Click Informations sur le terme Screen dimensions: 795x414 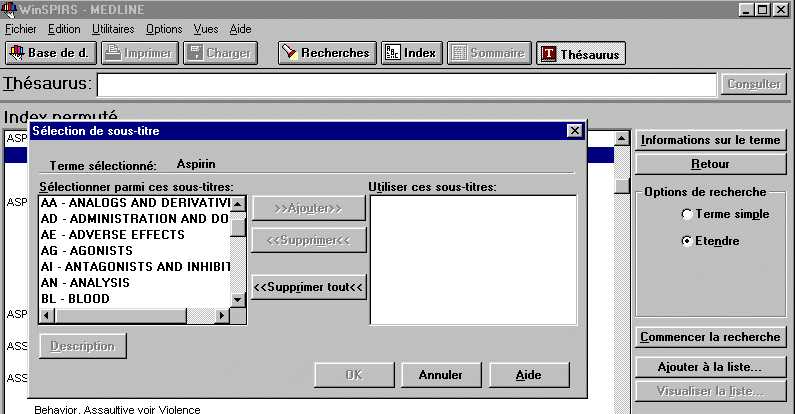click(x=710, y=140)
